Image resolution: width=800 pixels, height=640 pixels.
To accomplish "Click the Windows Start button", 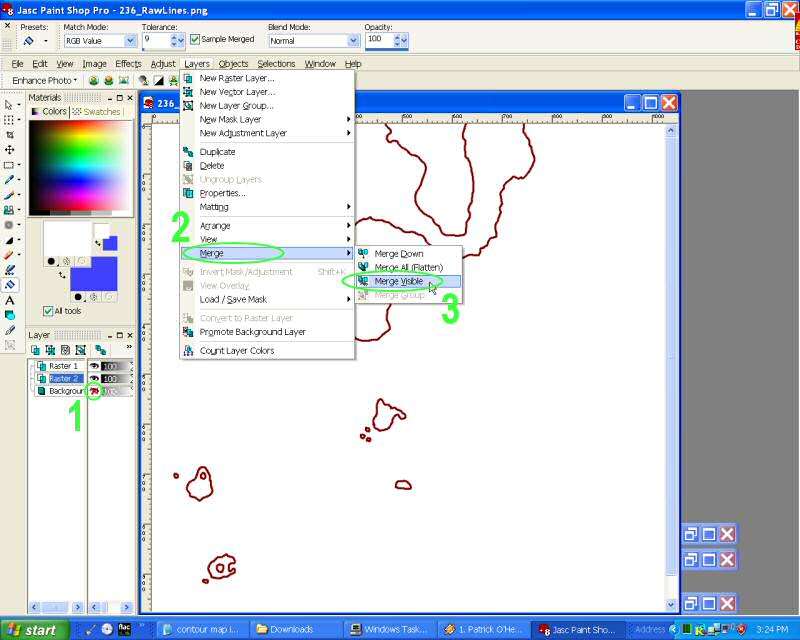I will 33,630.
